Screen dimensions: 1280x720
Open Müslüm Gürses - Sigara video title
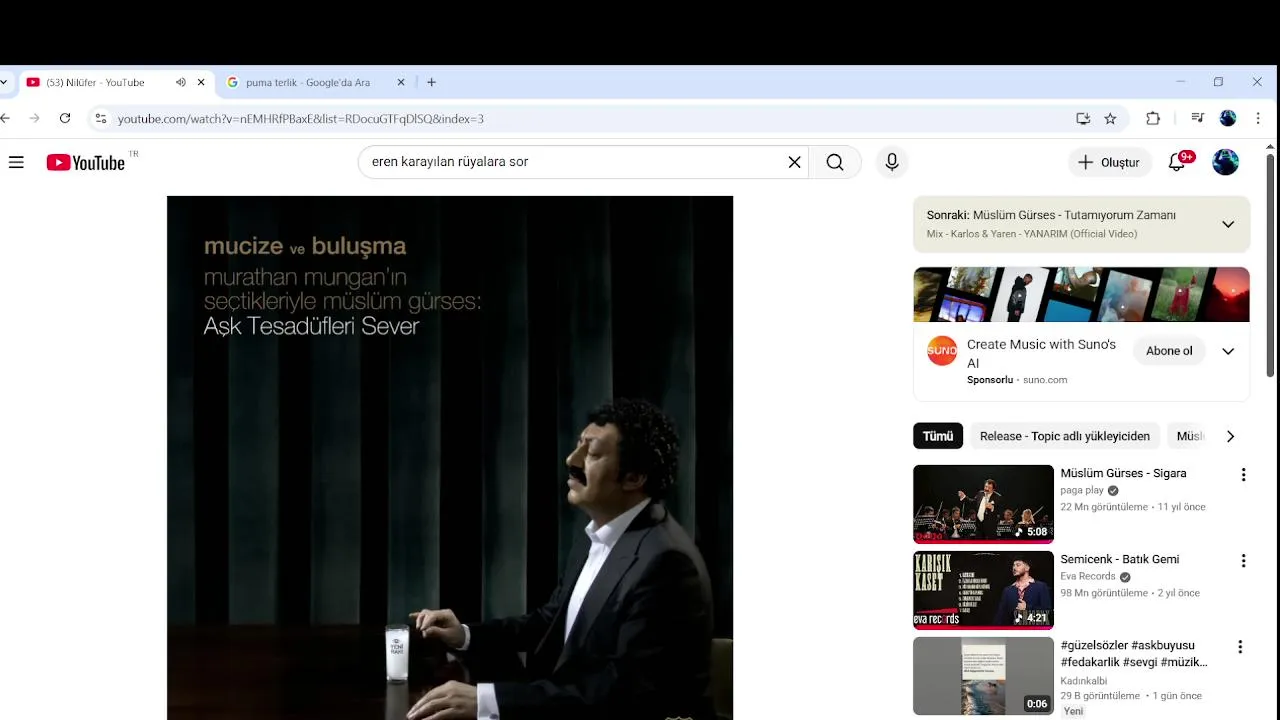pos(1123,473)
